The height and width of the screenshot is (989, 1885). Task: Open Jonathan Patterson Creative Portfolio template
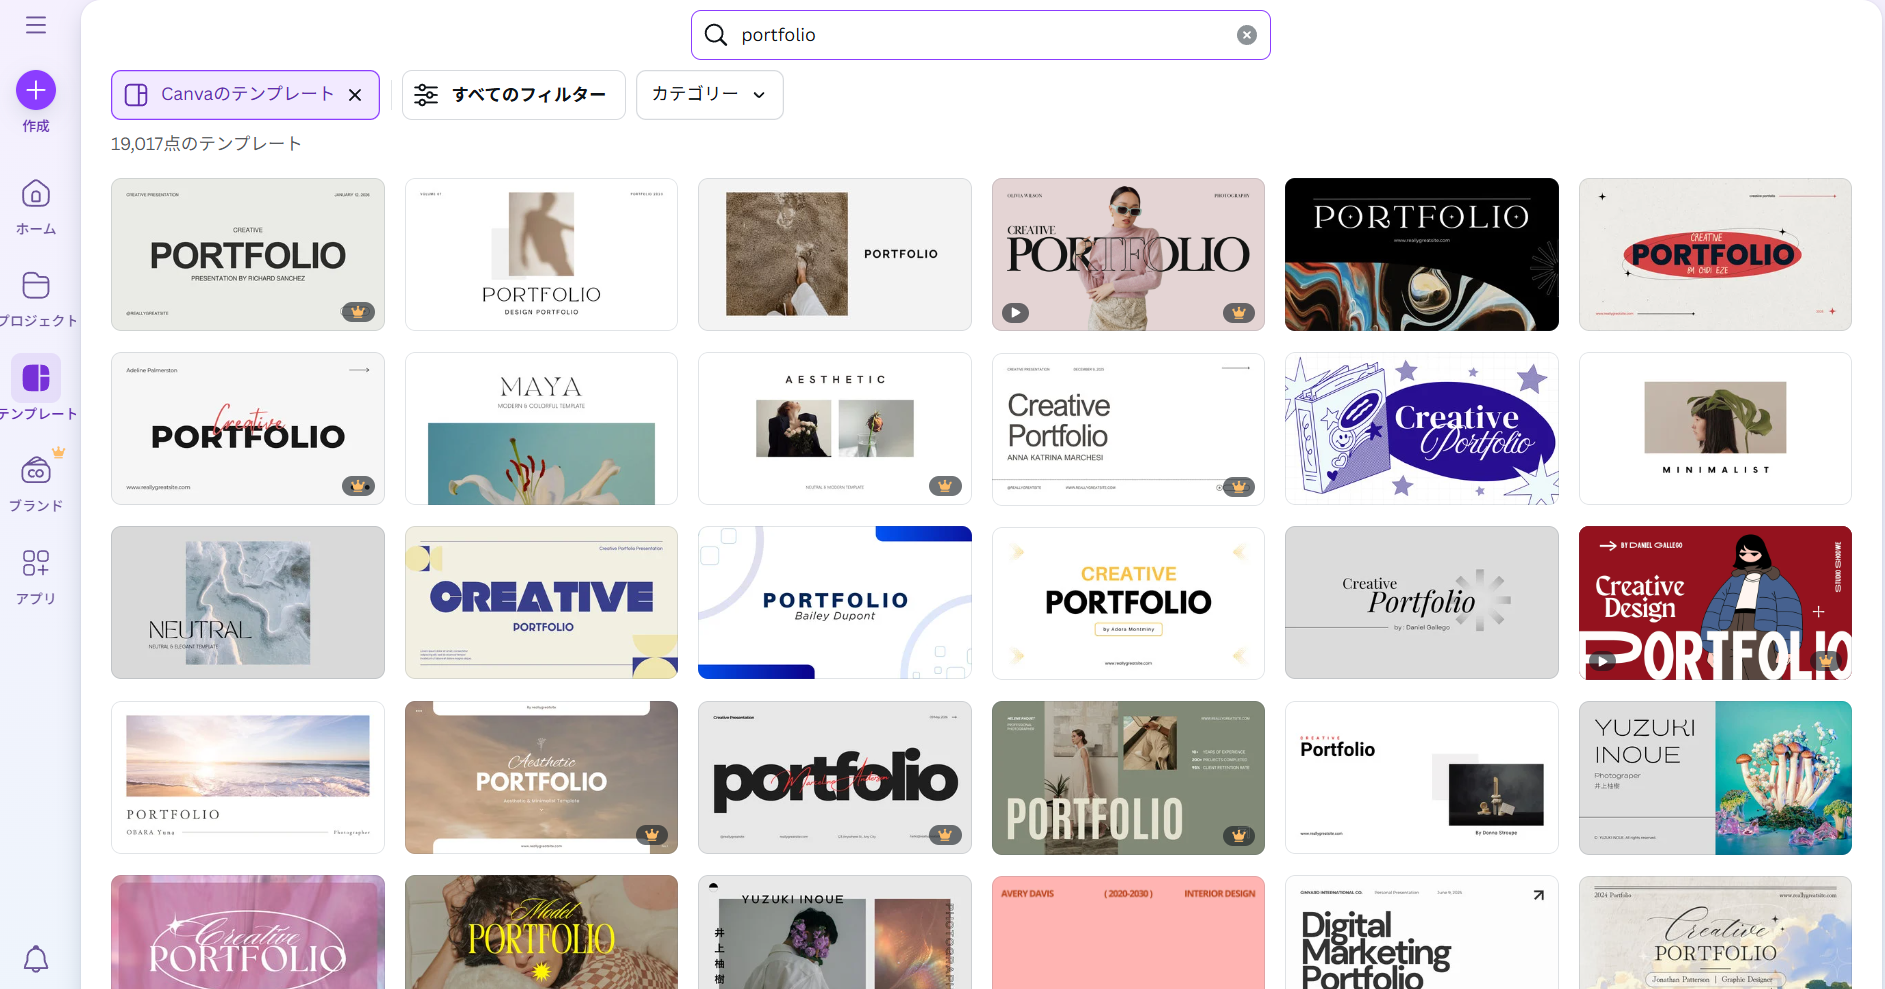1715,932
